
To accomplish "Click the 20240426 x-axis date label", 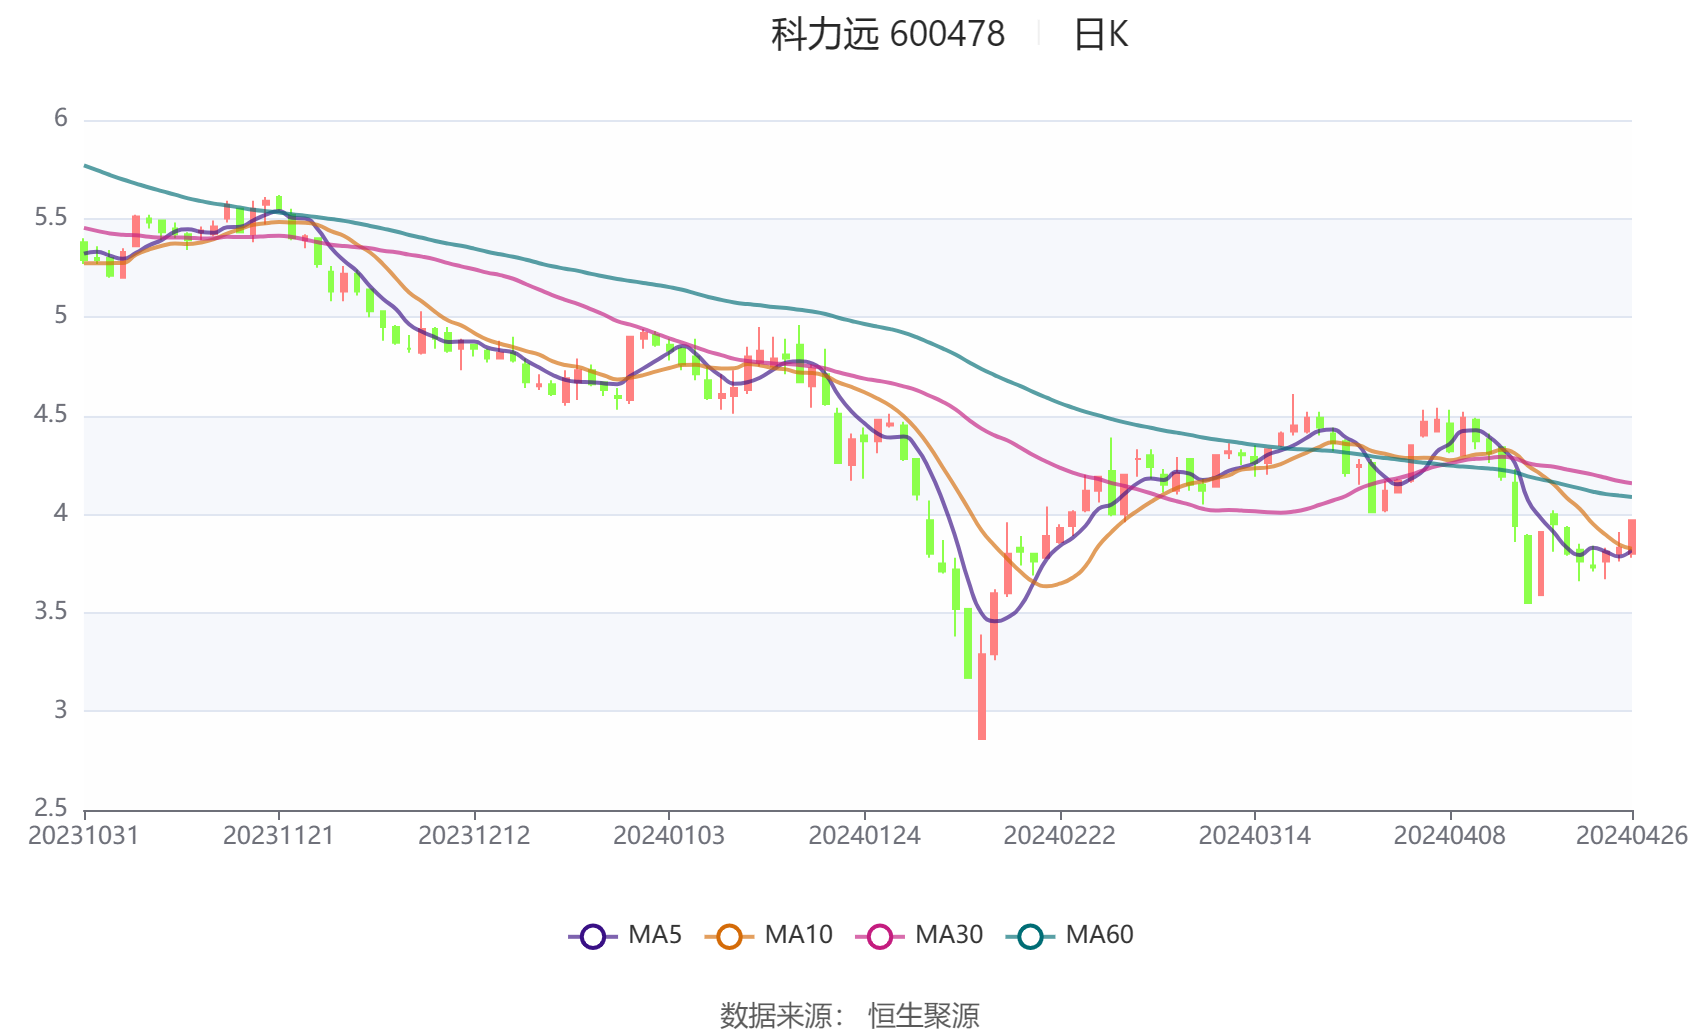I will (1632, 835).
